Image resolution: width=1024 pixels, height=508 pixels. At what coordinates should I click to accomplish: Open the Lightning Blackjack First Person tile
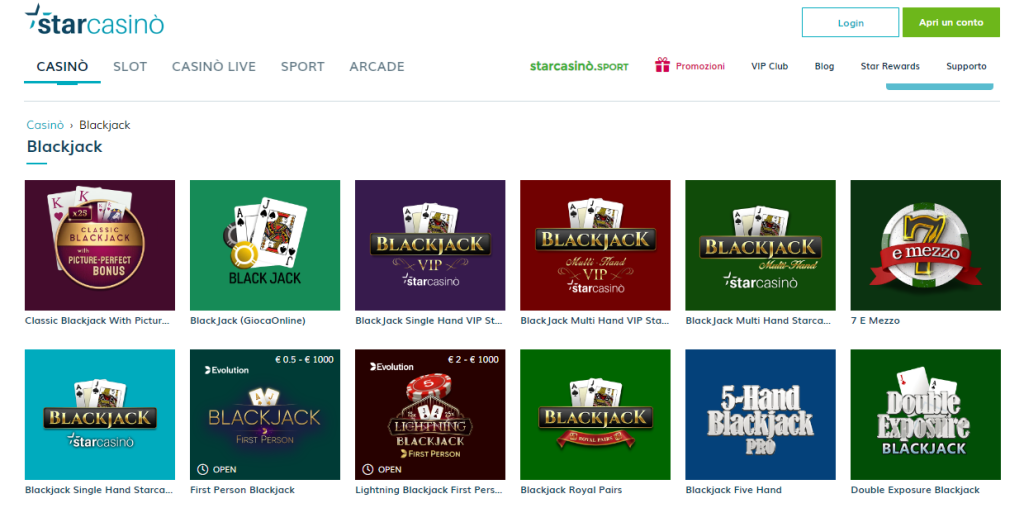pyautogui.click(x=430, y=415)
